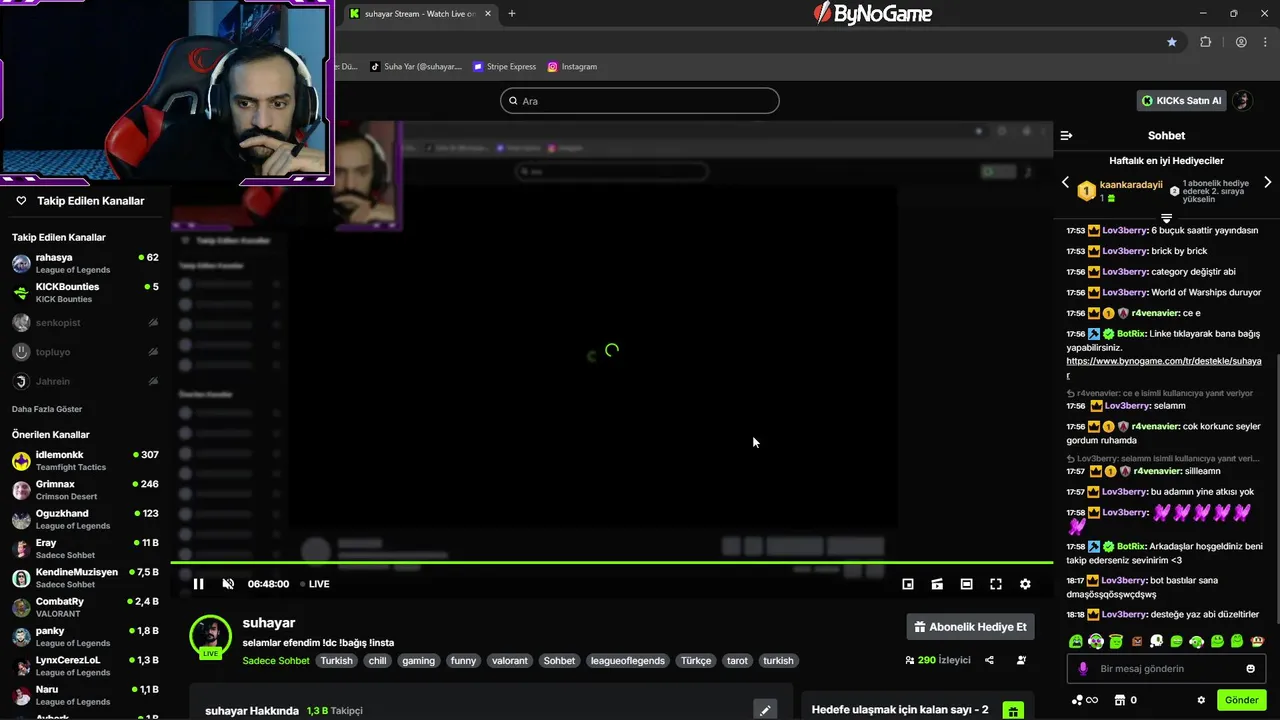Click the edit pencil in suhayar Hakkında

(x=765, y=710)
